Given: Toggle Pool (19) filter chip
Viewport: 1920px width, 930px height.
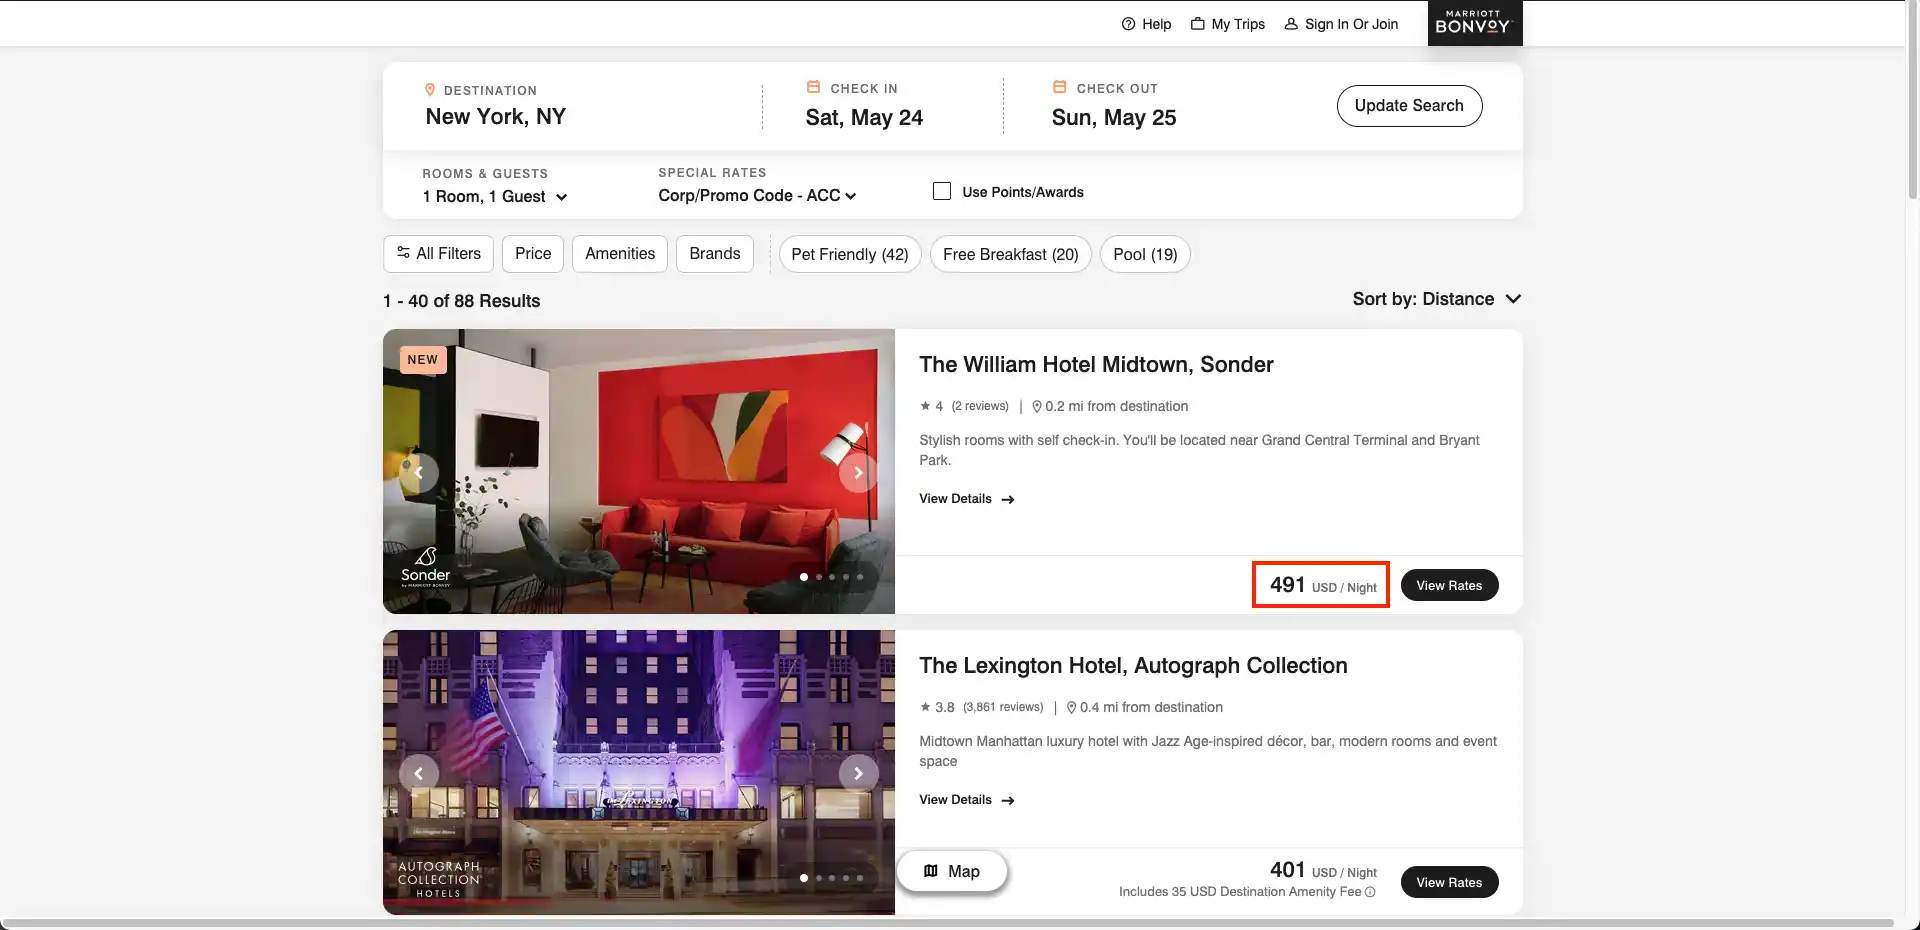Looking at the screenshot, I should pos(1145,254).
